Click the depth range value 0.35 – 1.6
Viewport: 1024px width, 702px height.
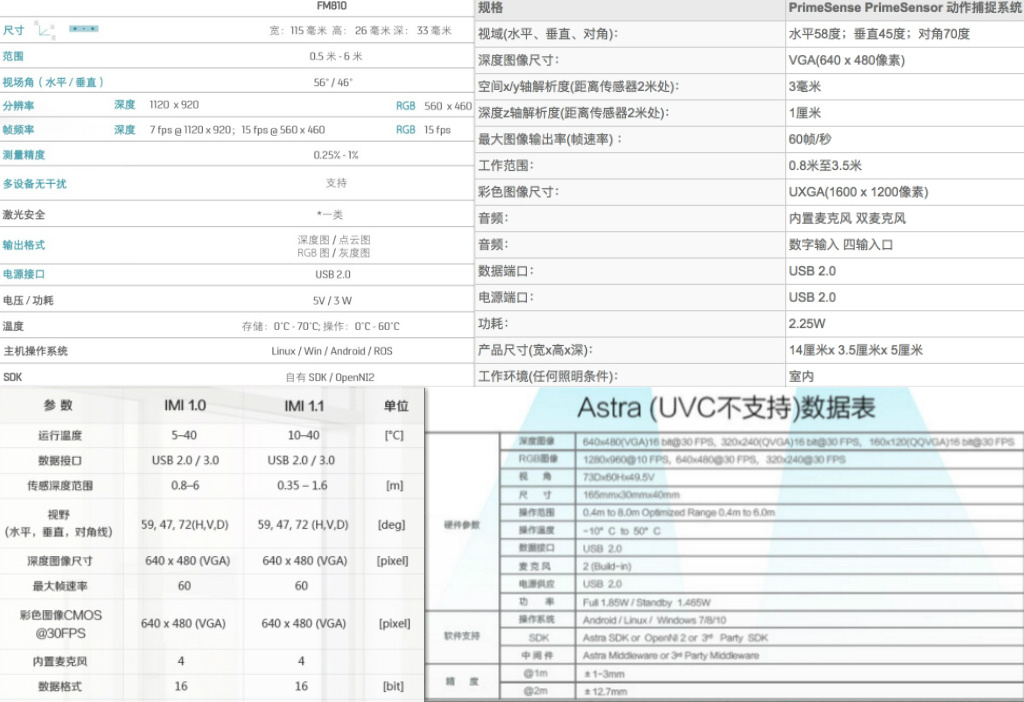(x=302, y=485)
